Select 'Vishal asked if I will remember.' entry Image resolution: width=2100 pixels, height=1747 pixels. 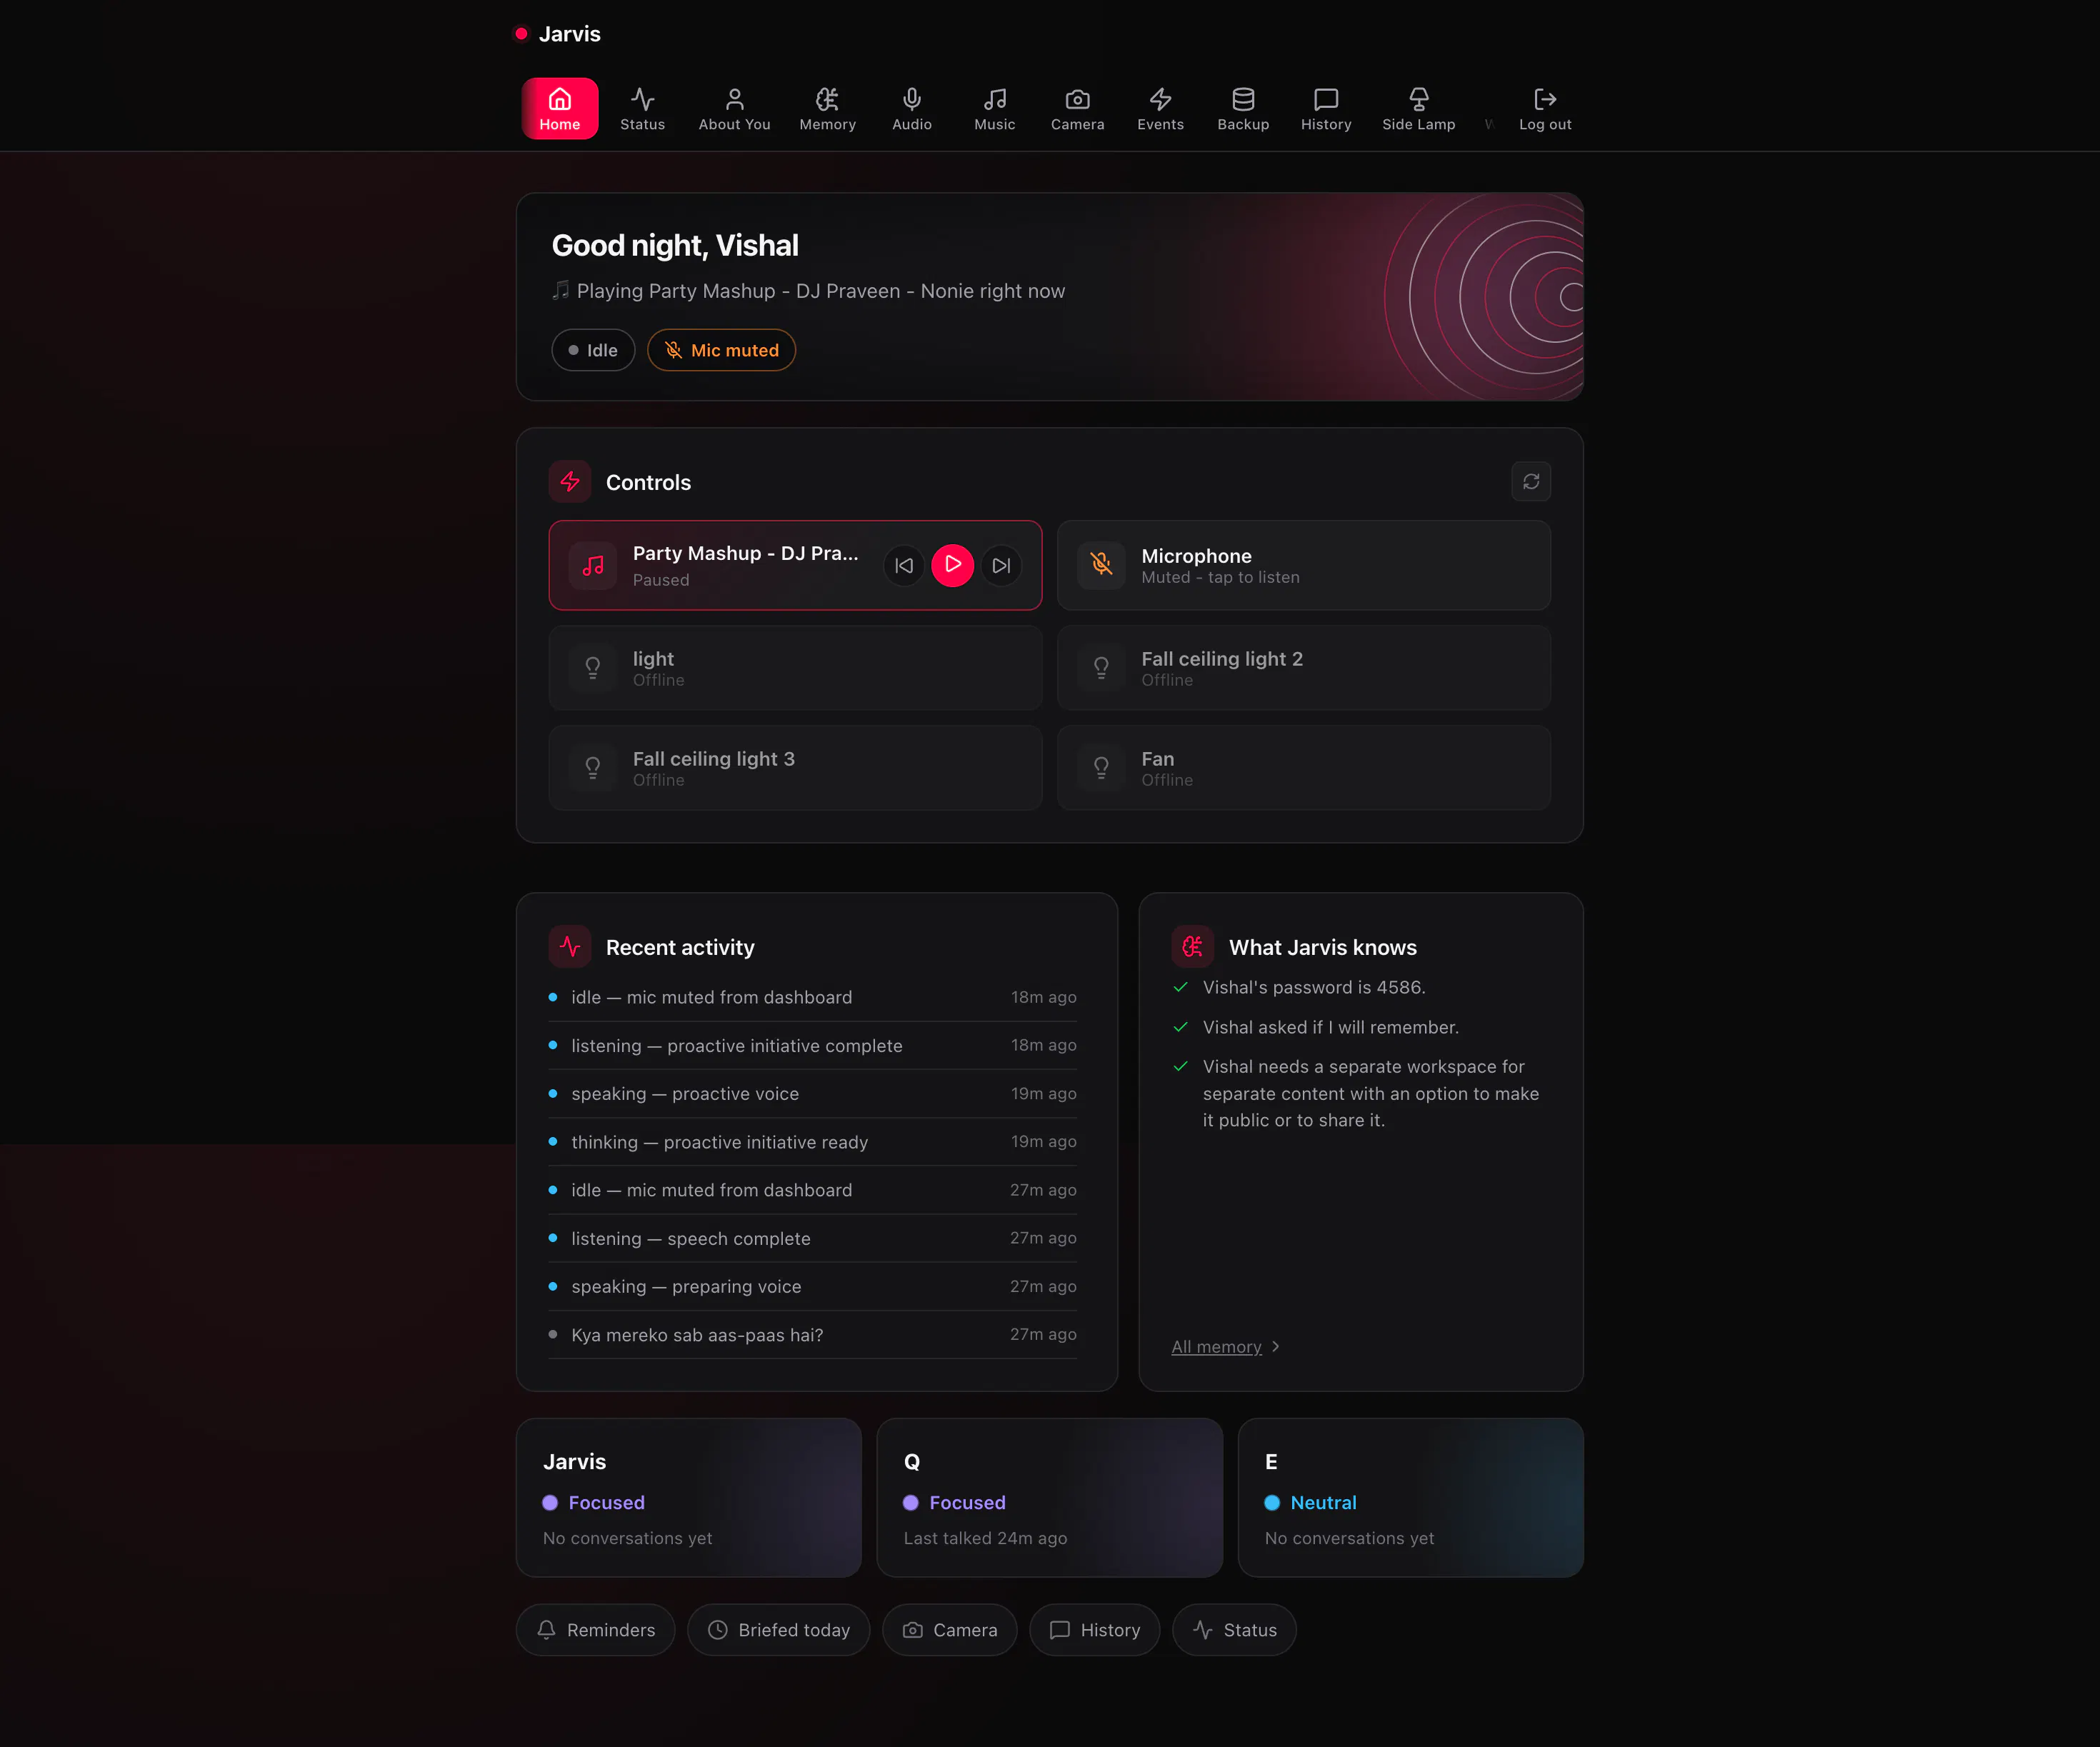pos(1331,1027)
